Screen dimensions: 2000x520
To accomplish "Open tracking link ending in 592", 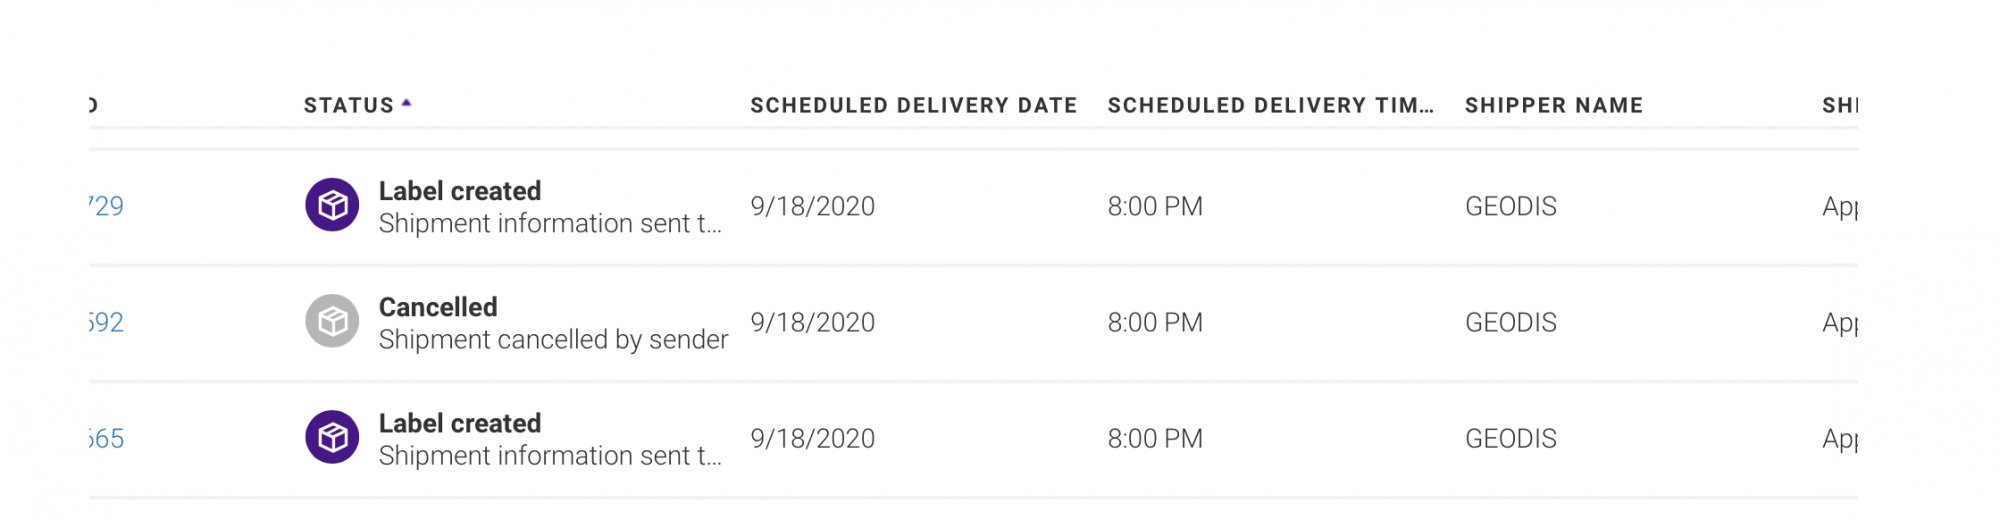I will (x=106, y=322).
